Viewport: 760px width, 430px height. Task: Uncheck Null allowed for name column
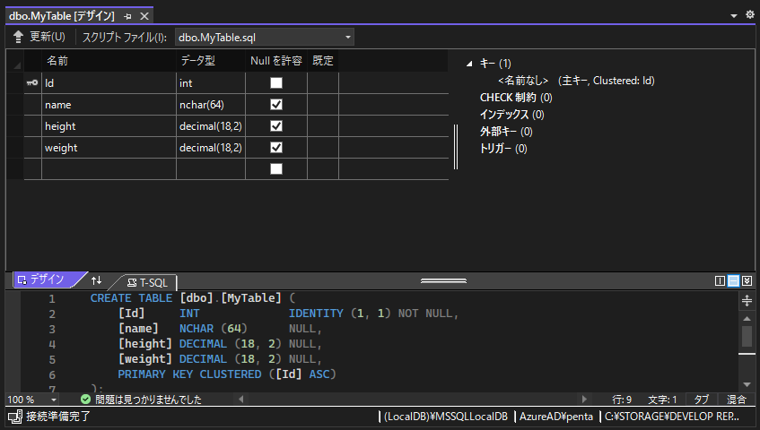coord(276,104)
